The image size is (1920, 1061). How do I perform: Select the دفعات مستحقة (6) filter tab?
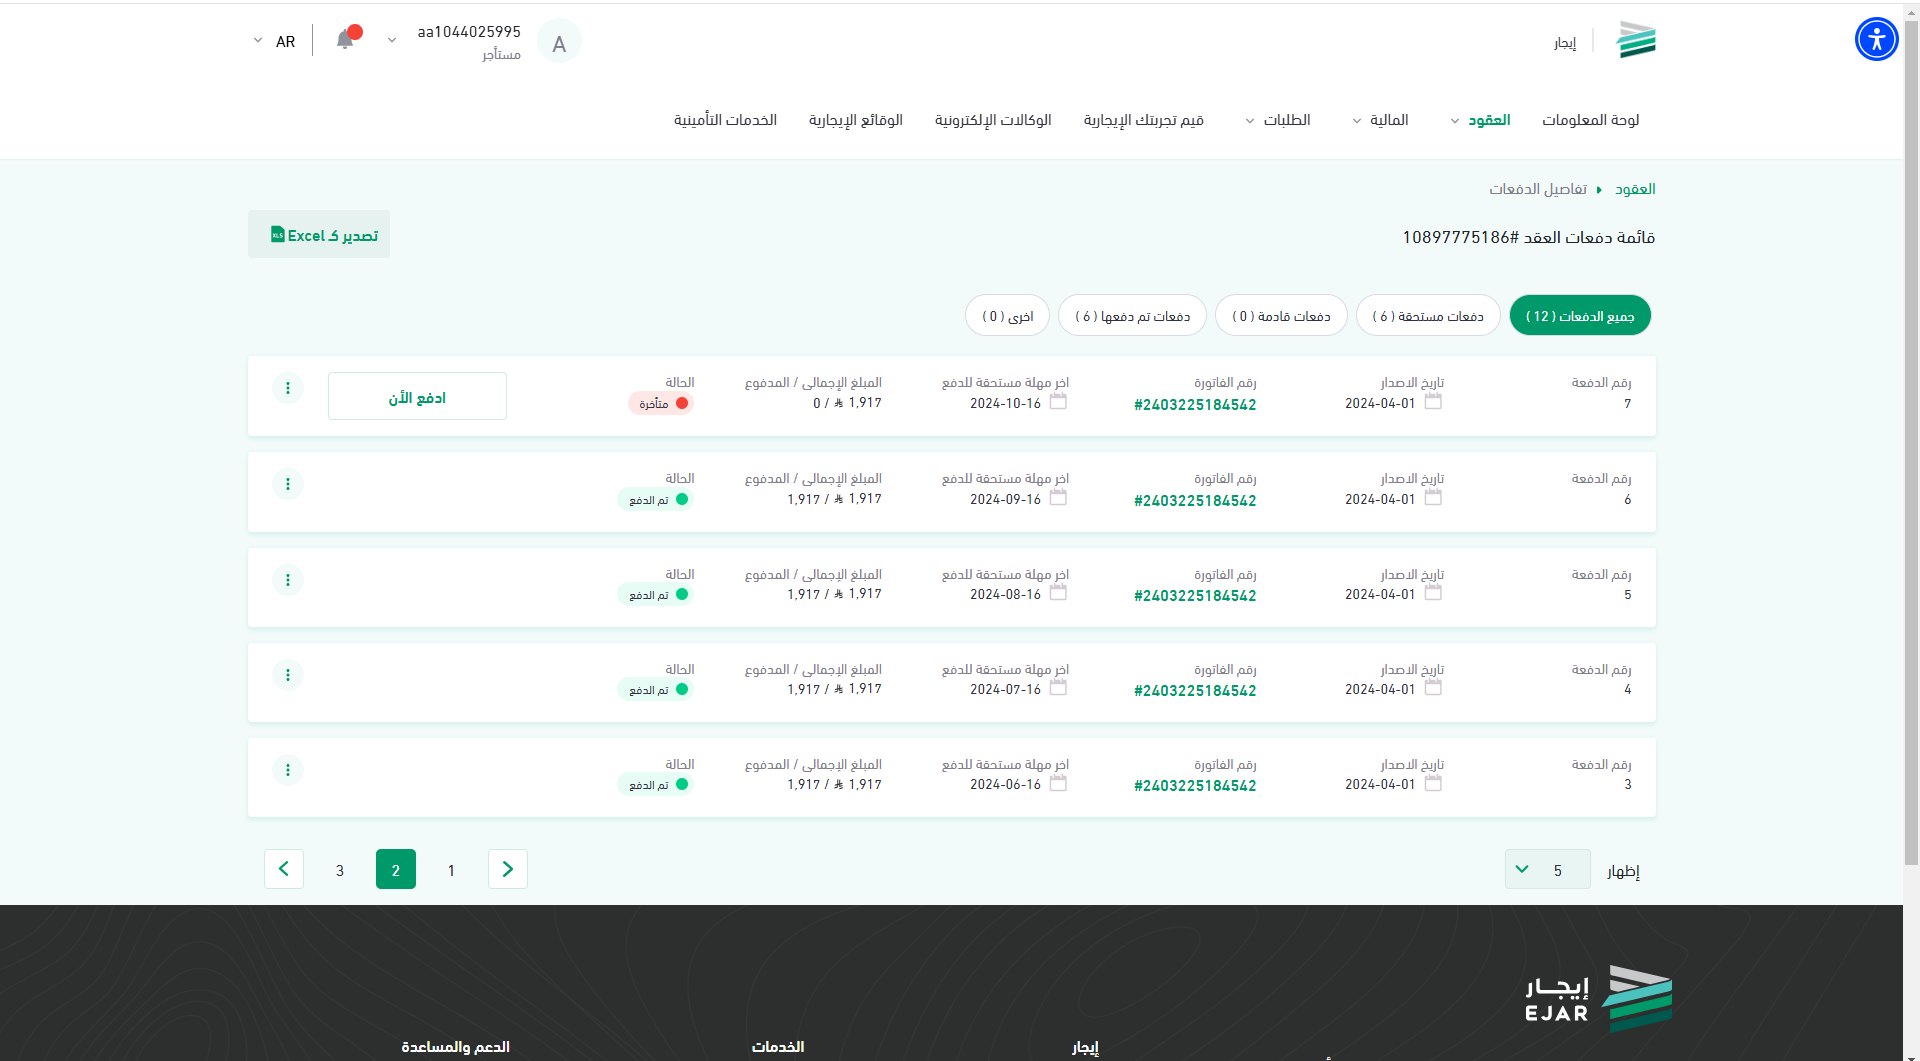coord(1427,316)
